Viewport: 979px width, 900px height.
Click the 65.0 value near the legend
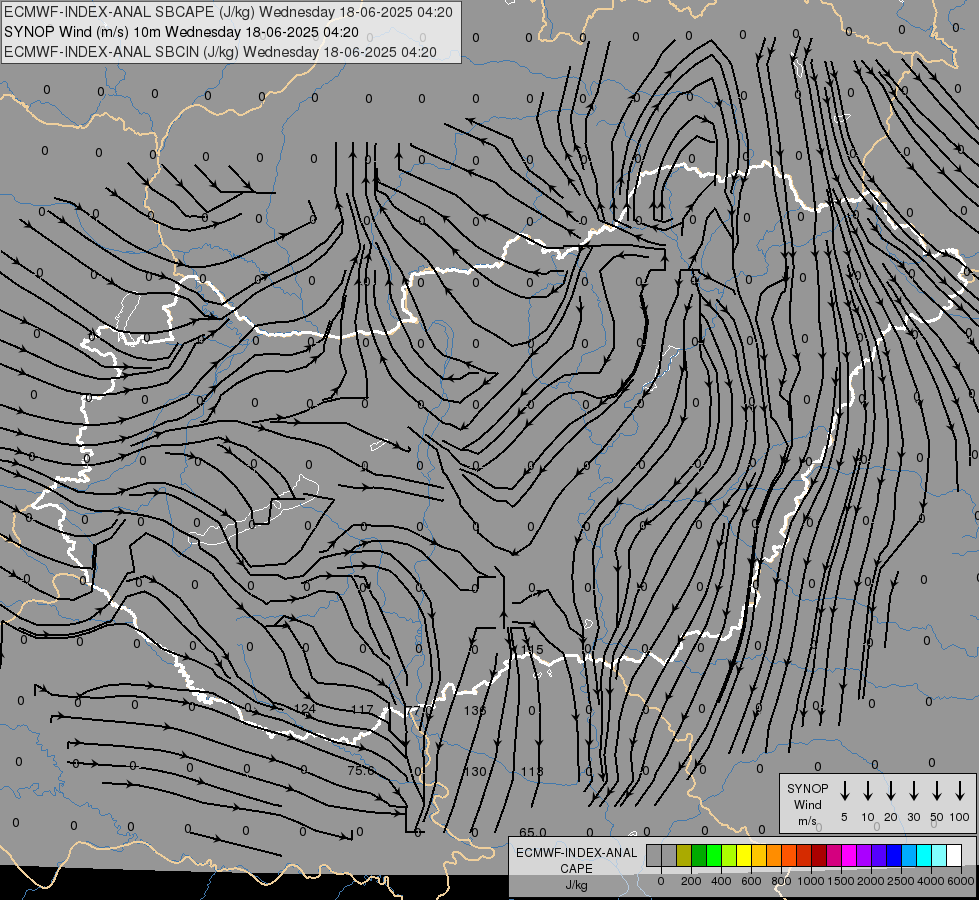pyautogui.click(x=533, y=832)
